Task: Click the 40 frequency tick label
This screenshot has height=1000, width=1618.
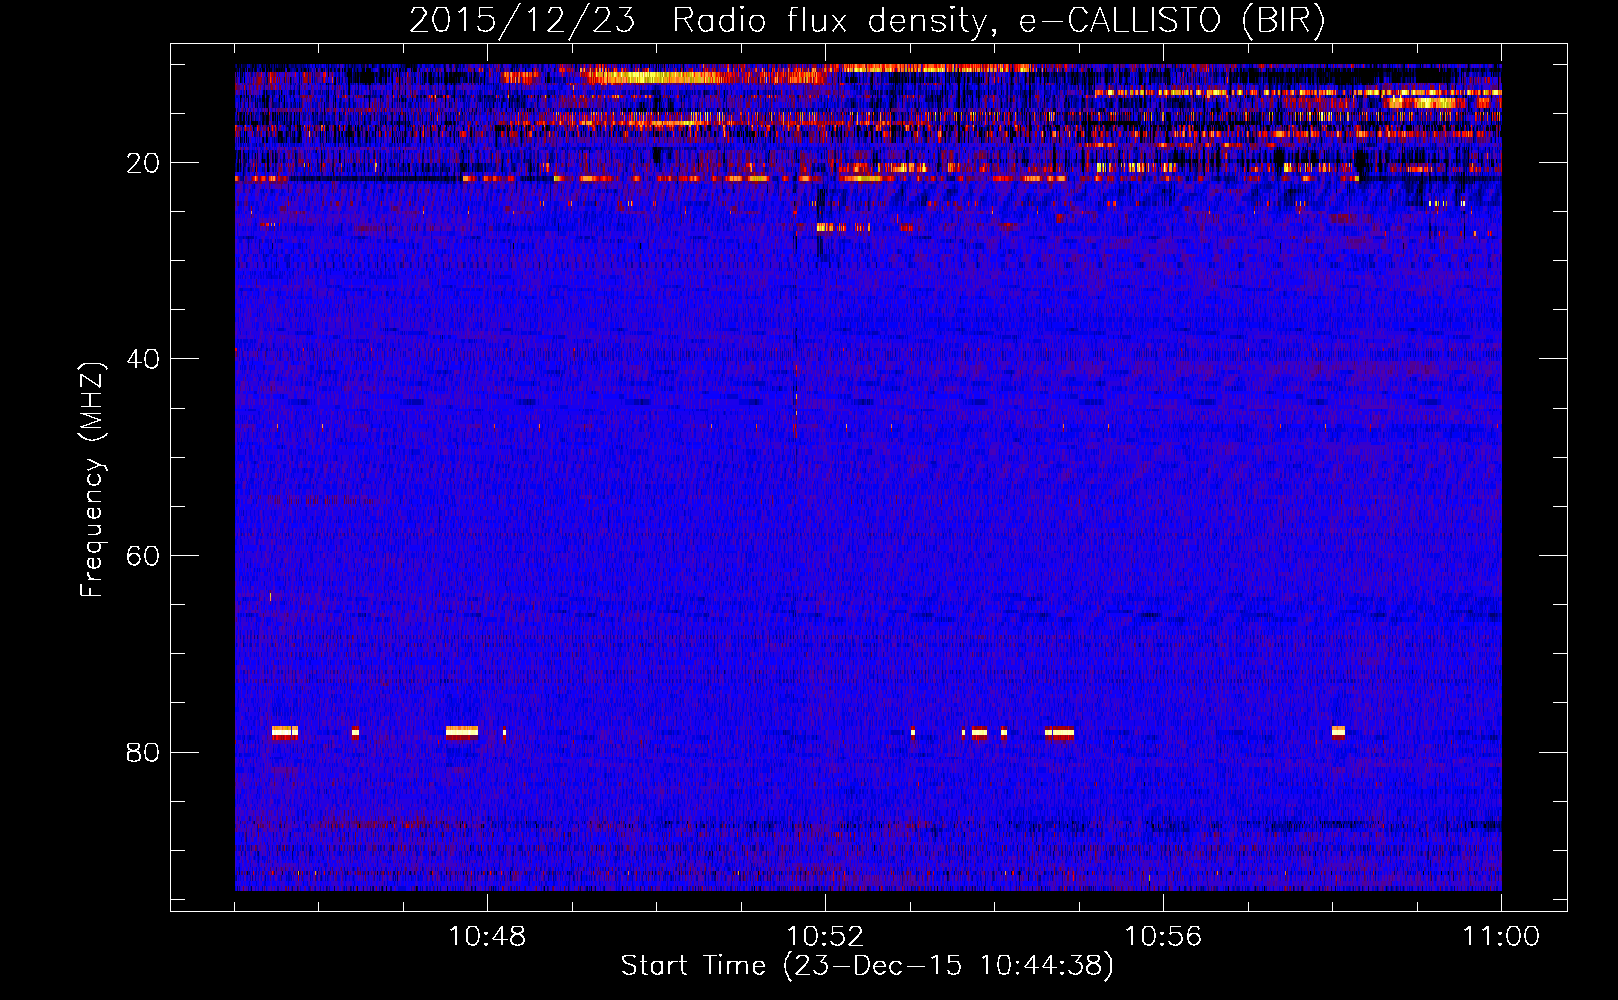Action: (144, 359)
